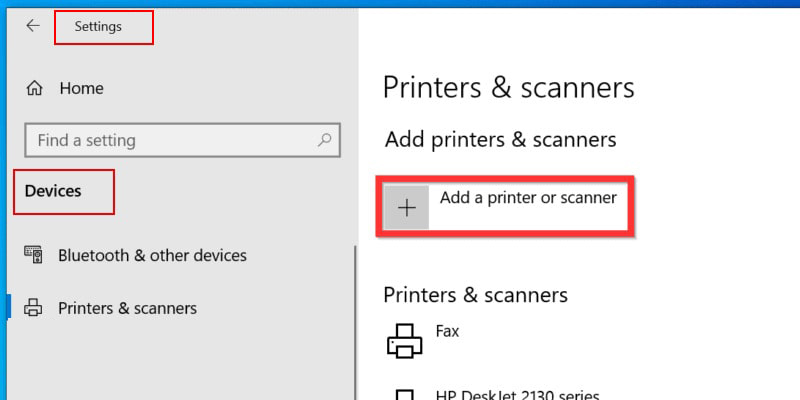Image resolution: width=800 pixels, height=400 pixels.
Task: Select HP DeskJet 2130 series entry
Action: [x=519, y=394]
